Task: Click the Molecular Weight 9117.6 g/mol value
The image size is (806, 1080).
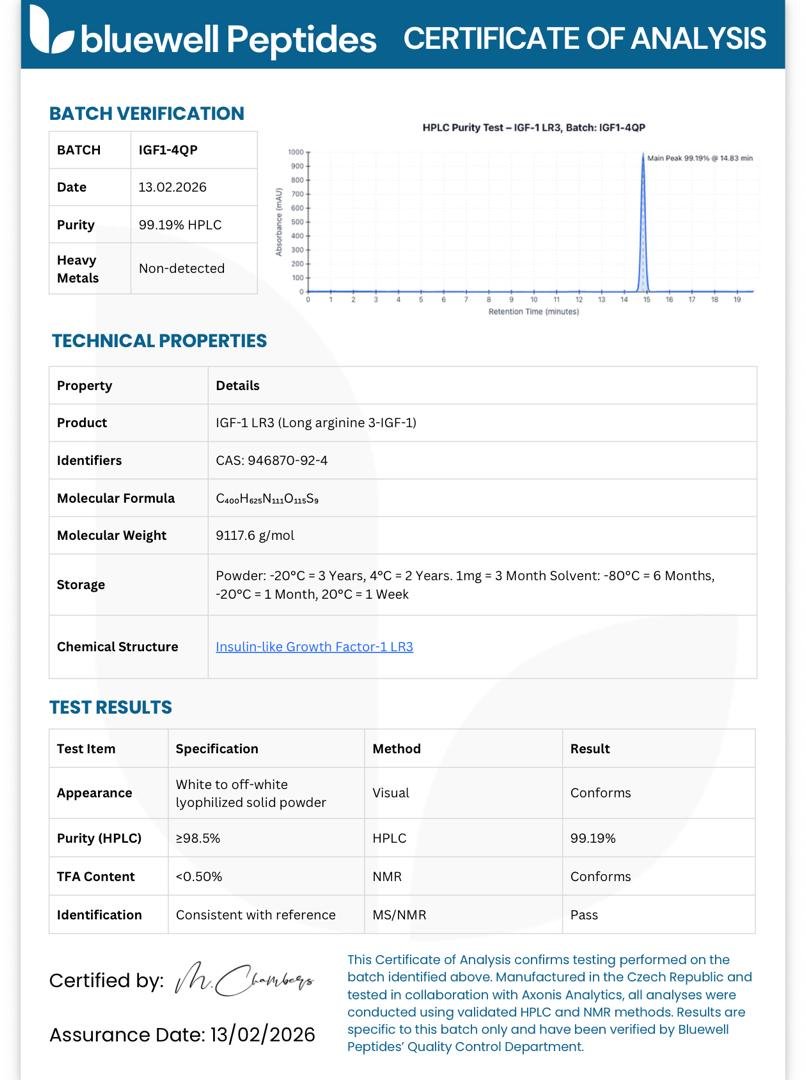Action: tap(255, 535)
